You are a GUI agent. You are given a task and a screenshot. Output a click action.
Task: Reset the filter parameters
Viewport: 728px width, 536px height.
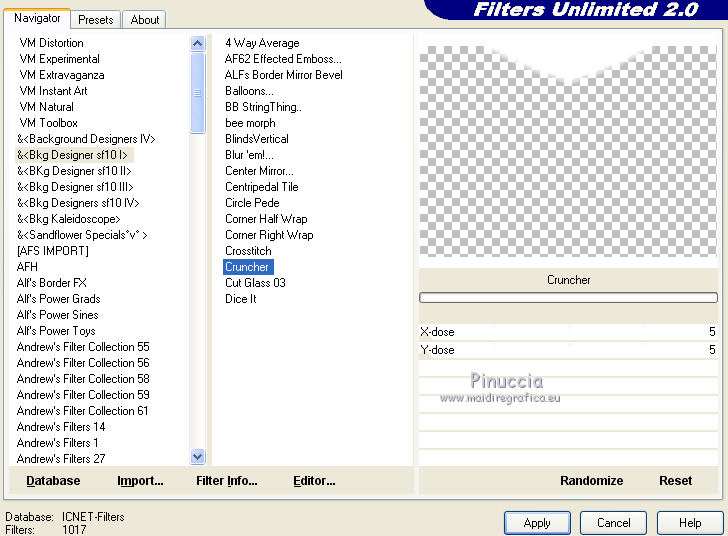click(x=676, y=481)
